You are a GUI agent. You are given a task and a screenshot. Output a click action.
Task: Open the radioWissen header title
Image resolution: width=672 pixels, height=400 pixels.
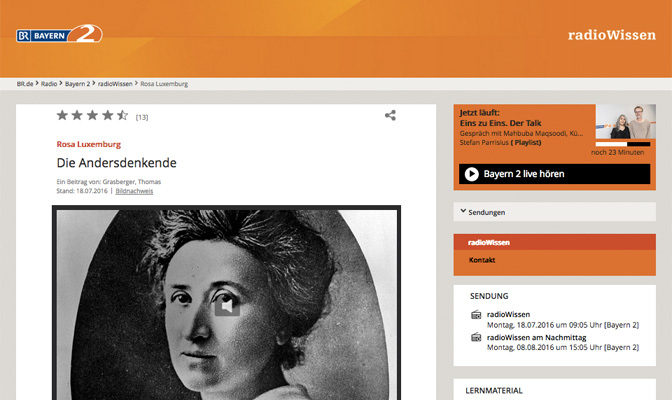pos(612,35)
